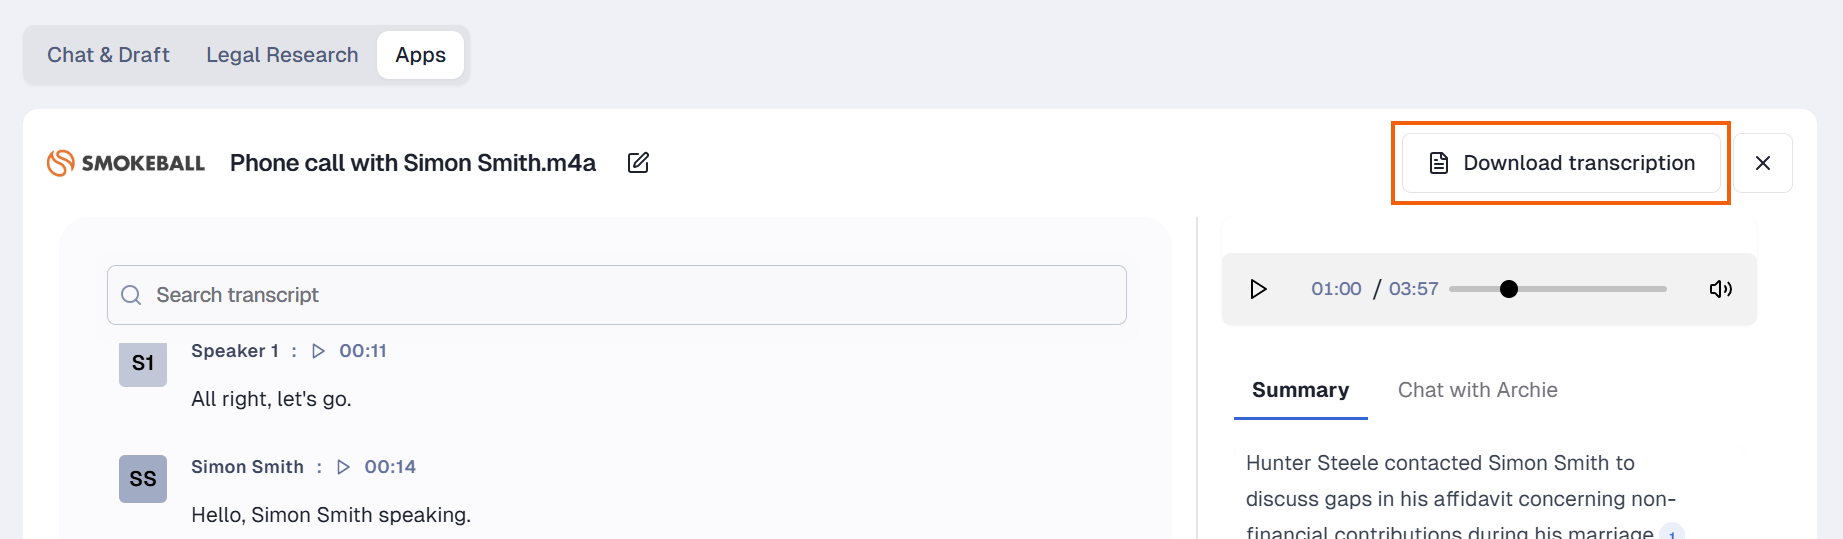Play Speaker 1 segment at 00:11
The image size is (1843, 539).
(x=319, y=351)
